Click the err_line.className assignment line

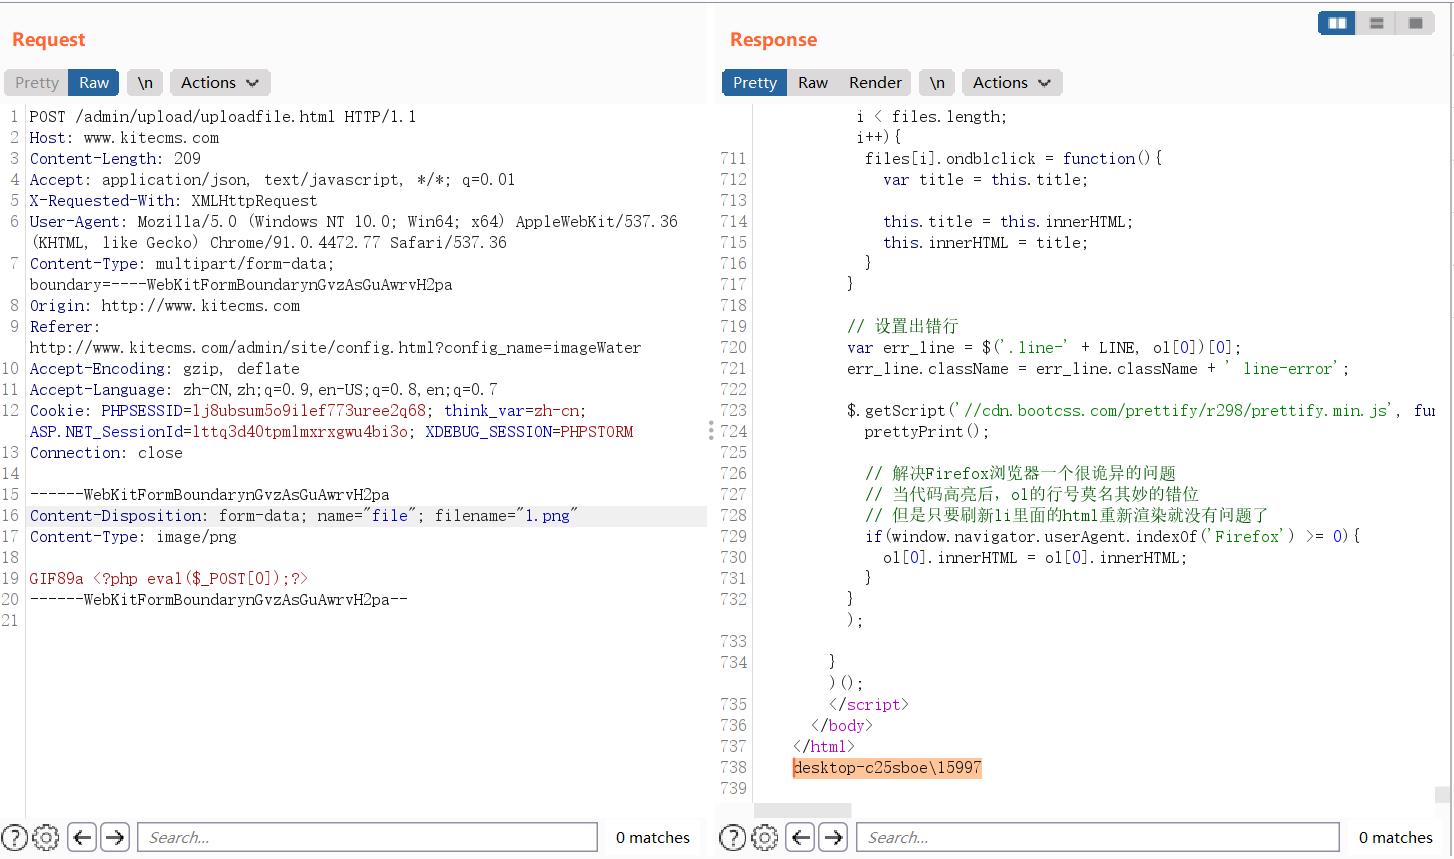click(1098, 368)
